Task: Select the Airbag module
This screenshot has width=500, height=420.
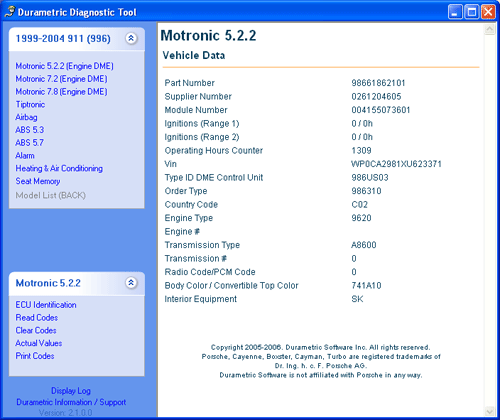Action: [x=26, y=117]
